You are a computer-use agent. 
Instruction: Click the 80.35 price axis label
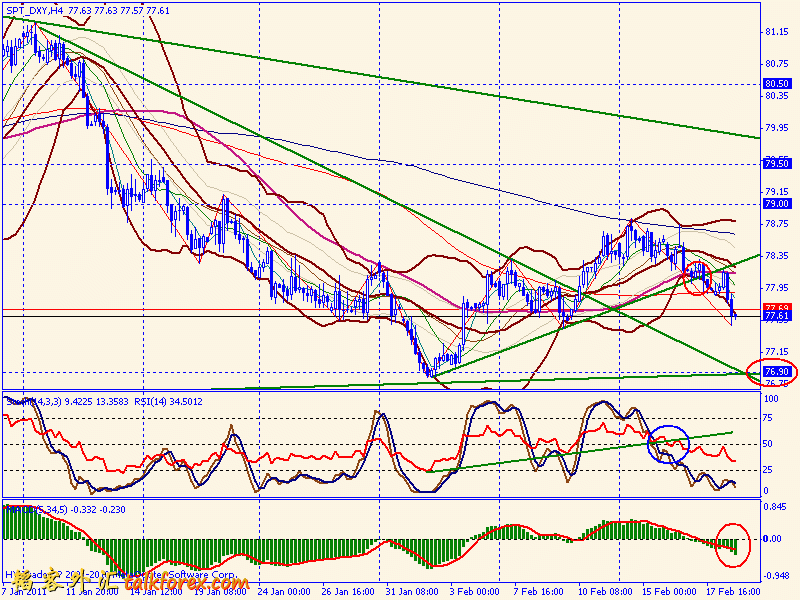[x=777, y=95]
